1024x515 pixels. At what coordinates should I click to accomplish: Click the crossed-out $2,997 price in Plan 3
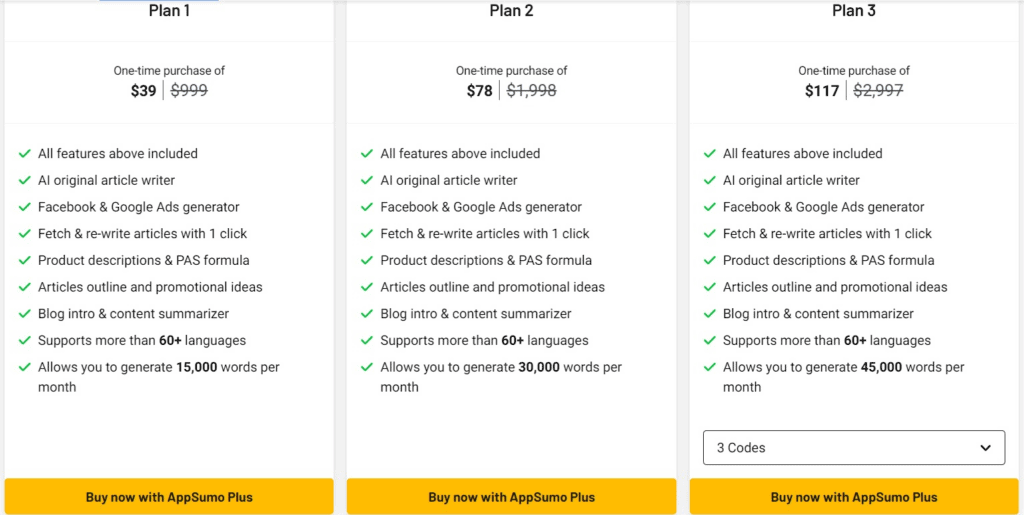point(878,91)
